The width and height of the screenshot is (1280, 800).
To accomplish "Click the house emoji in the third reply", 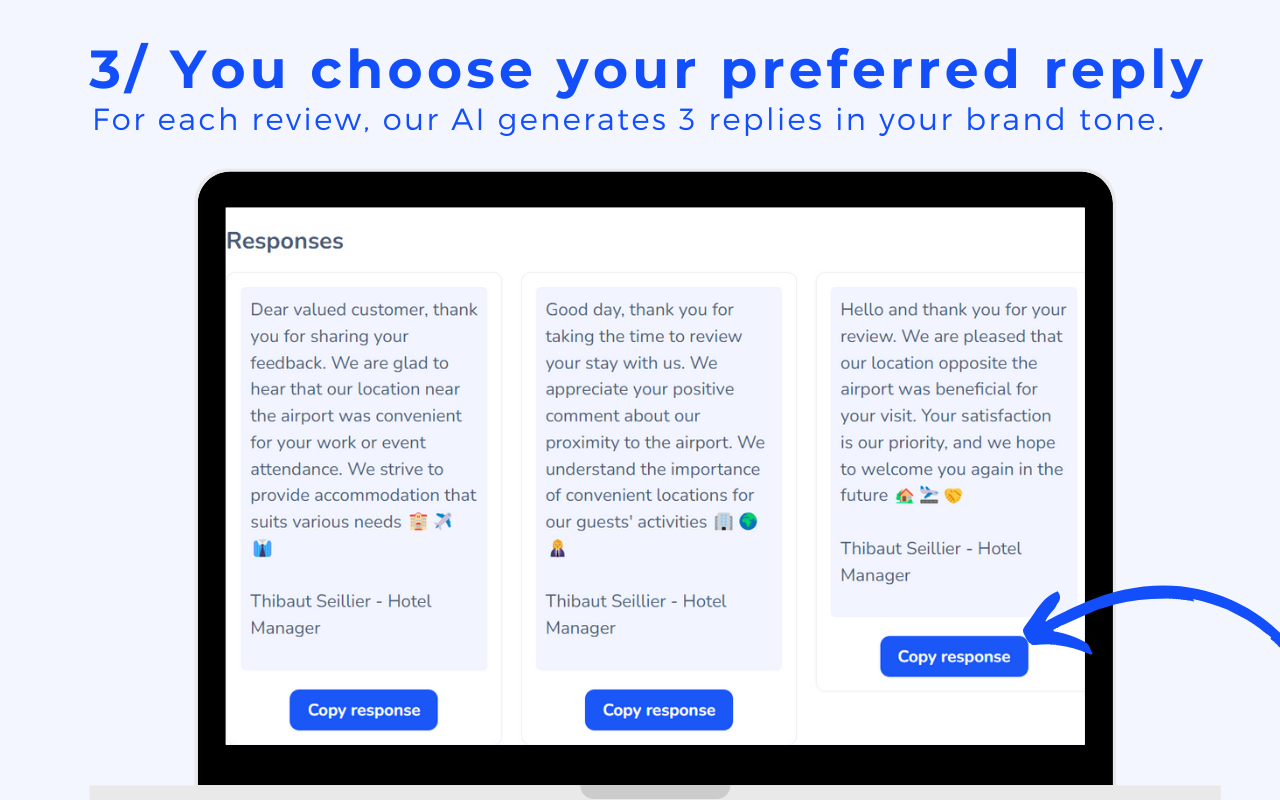I will (x=903, y=495).
